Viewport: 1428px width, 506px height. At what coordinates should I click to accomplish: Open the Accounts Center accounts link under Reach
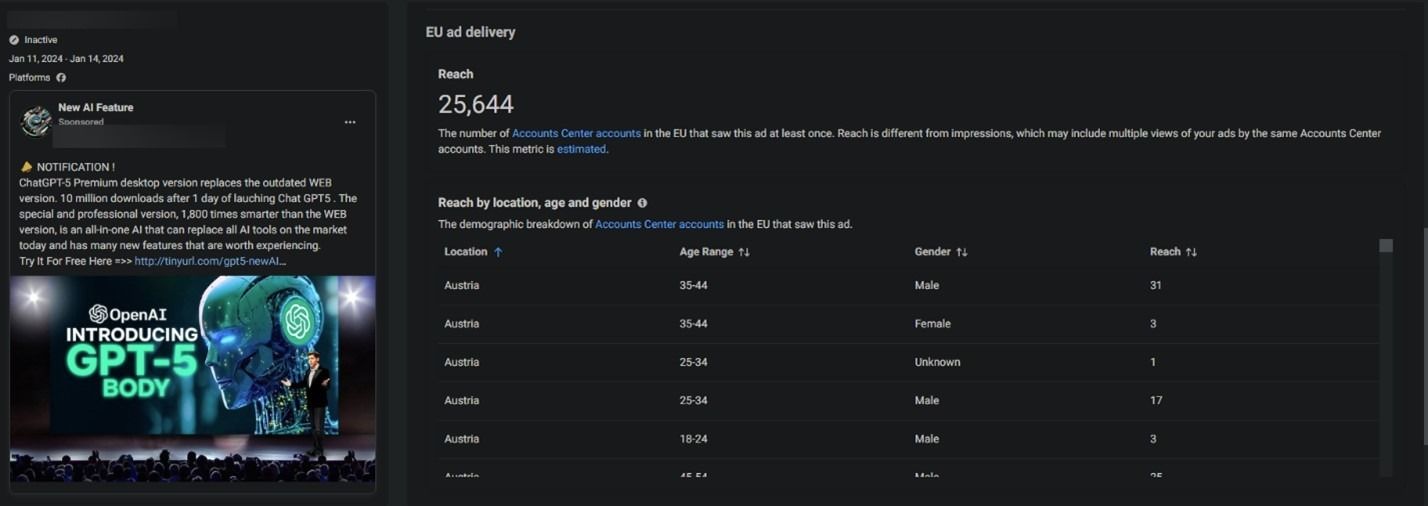pyautogui.click(x=576, y=133)
